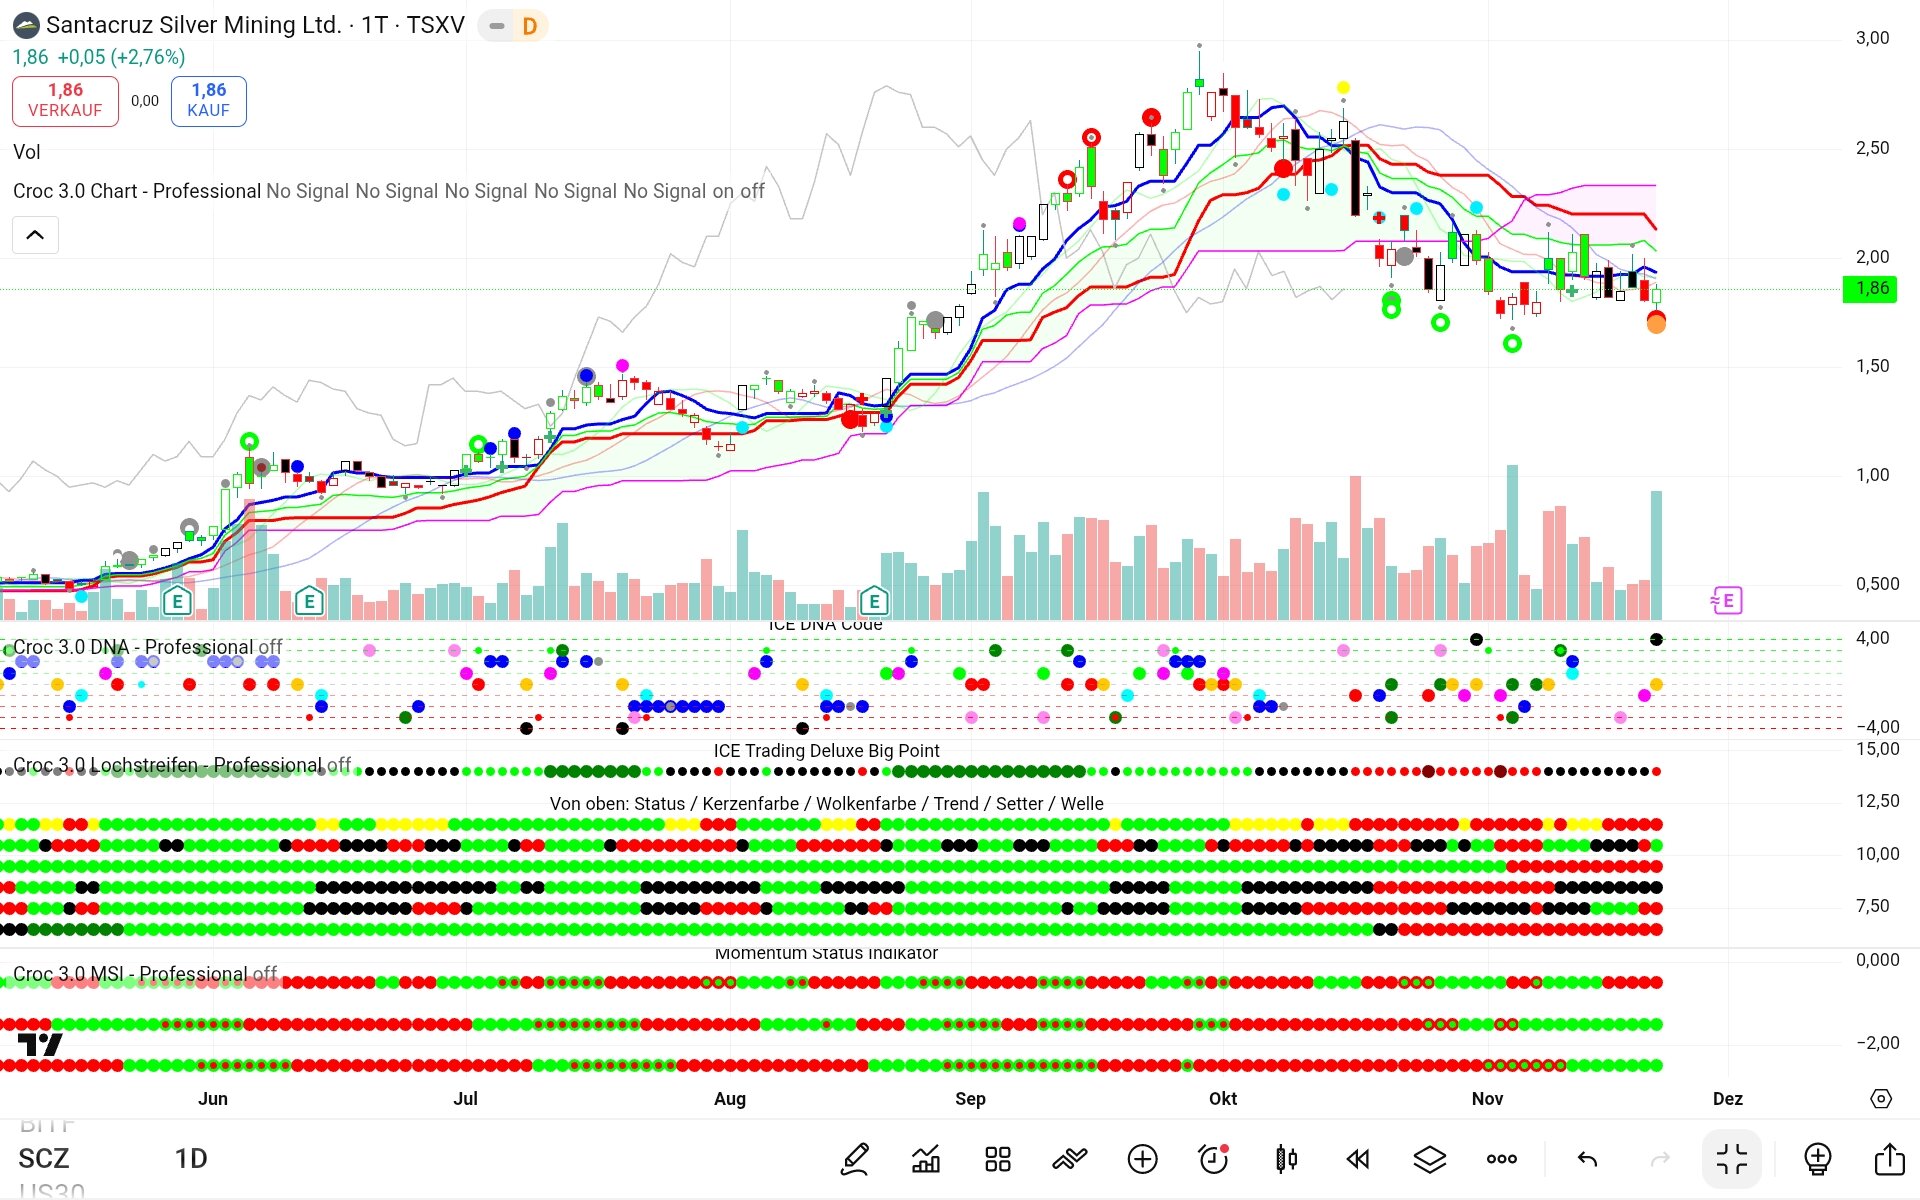Screen dimensions: 1920x1200
Task: Click the bar replay rewind icon
Action: (1357, 1159)
